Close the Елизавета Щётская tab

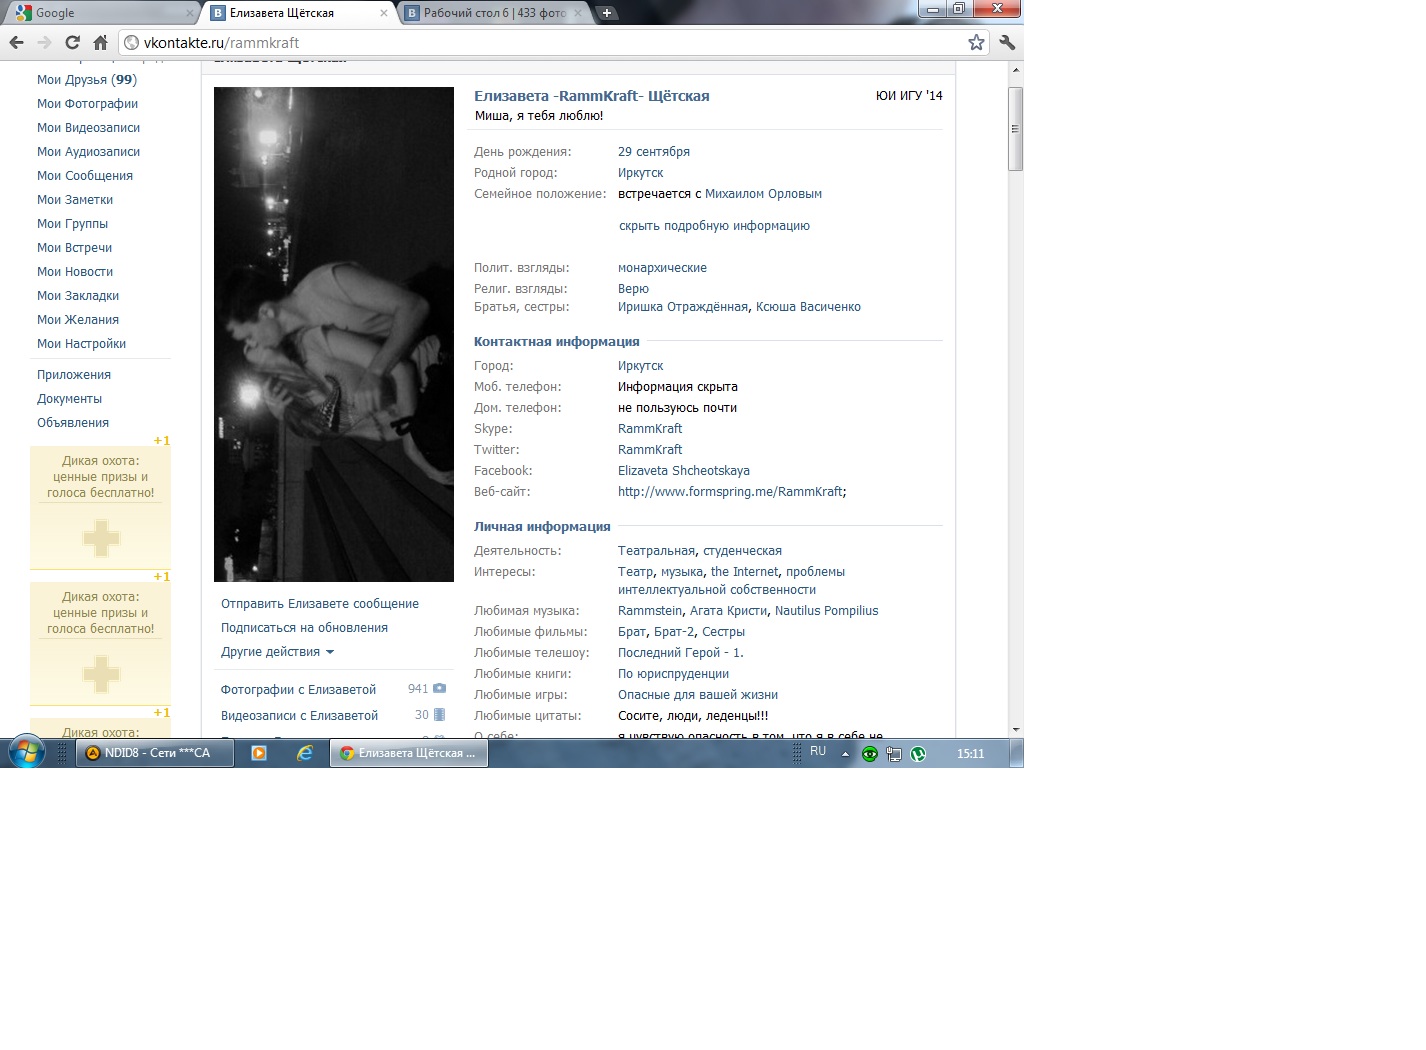pyautogui.click(x=384, y=13)
